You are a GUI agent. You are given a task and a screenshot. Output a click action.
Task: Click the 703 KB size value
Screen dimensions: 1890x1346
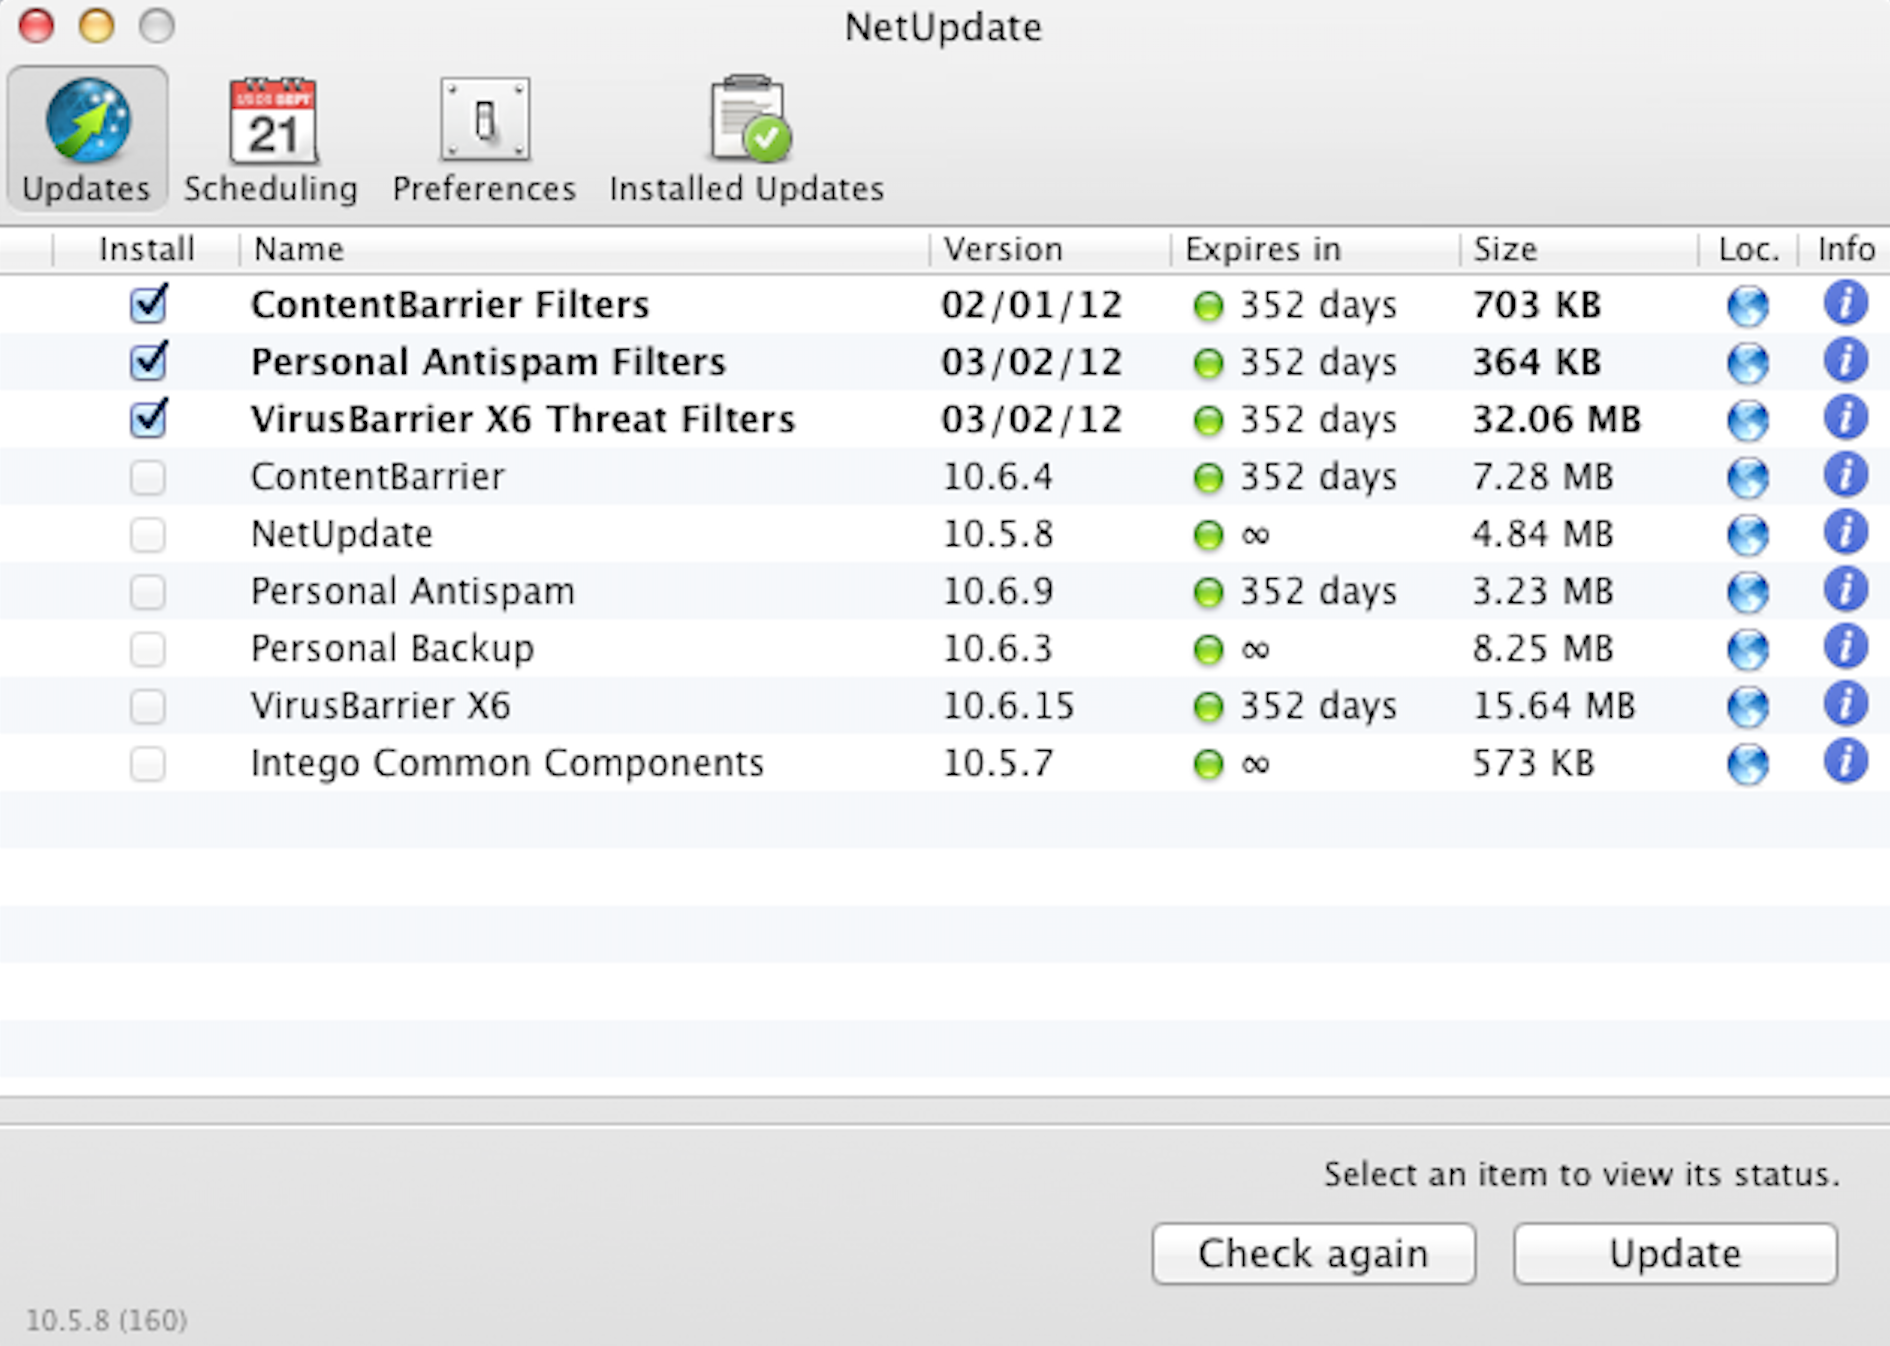1536,305
